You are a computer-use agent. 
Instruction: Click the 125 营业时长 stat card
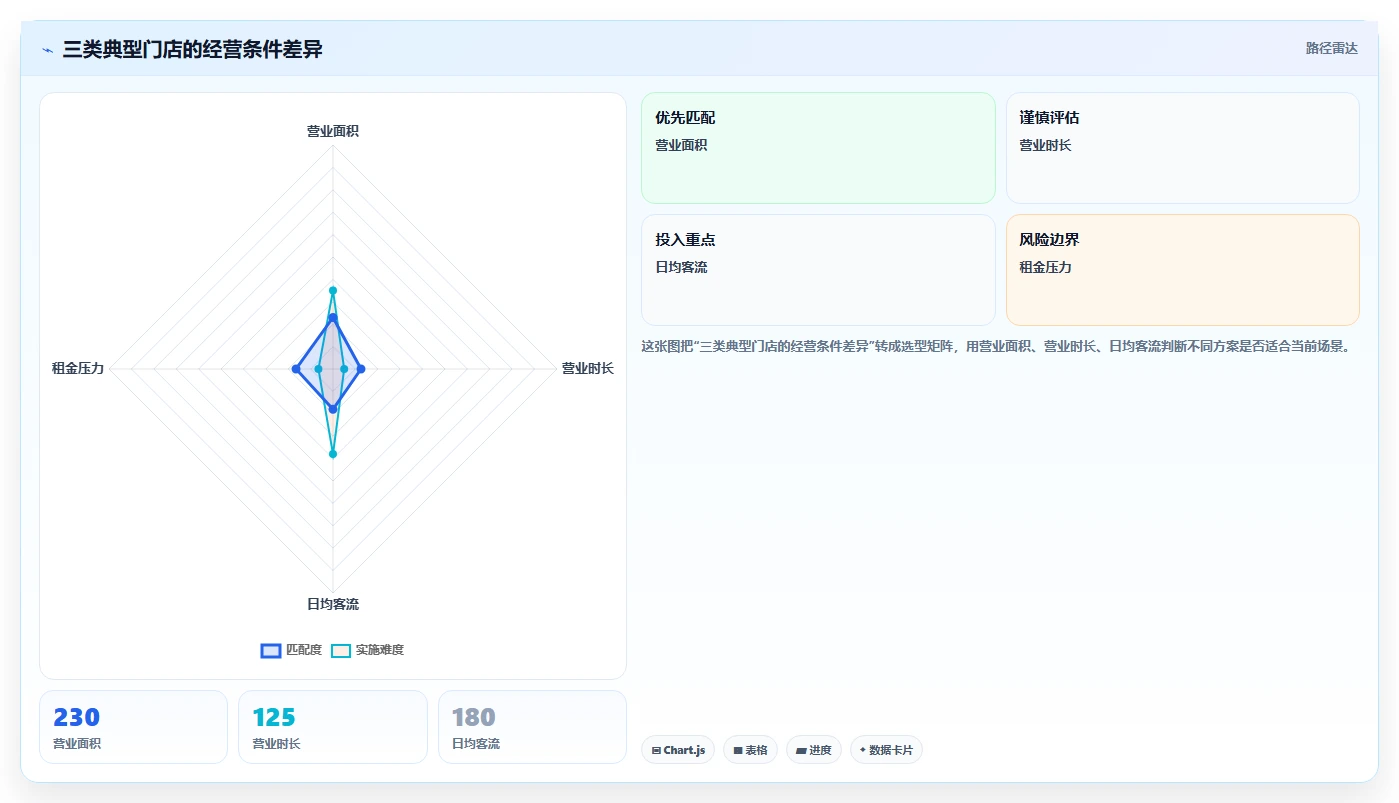coord(333,727)
